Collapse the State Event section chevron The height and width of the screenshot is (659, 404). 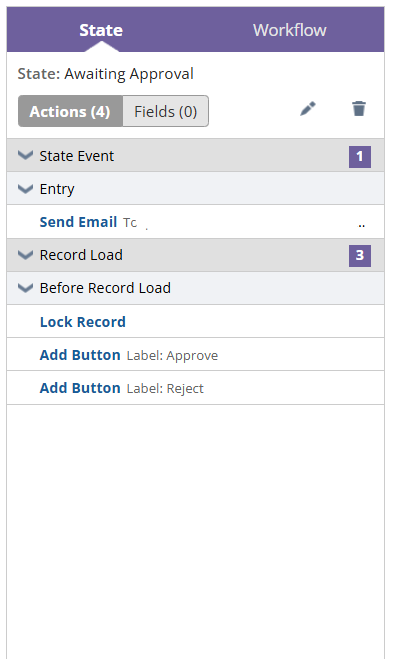coord(25,156)
